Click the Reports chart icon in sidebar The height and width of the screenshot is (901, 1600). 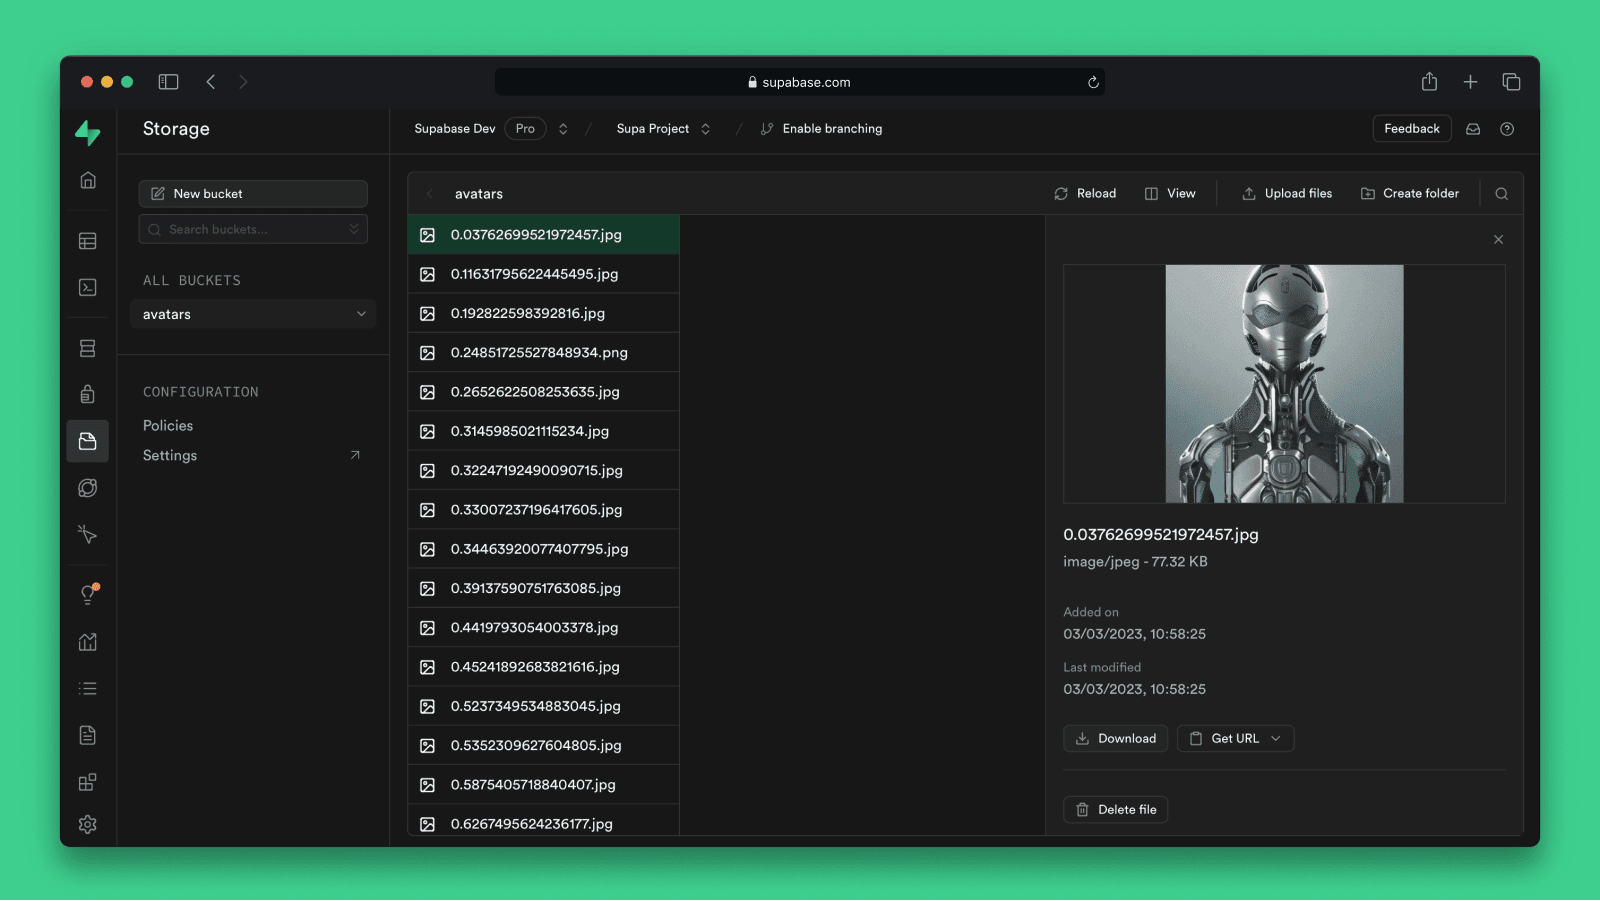pos(88,642)
